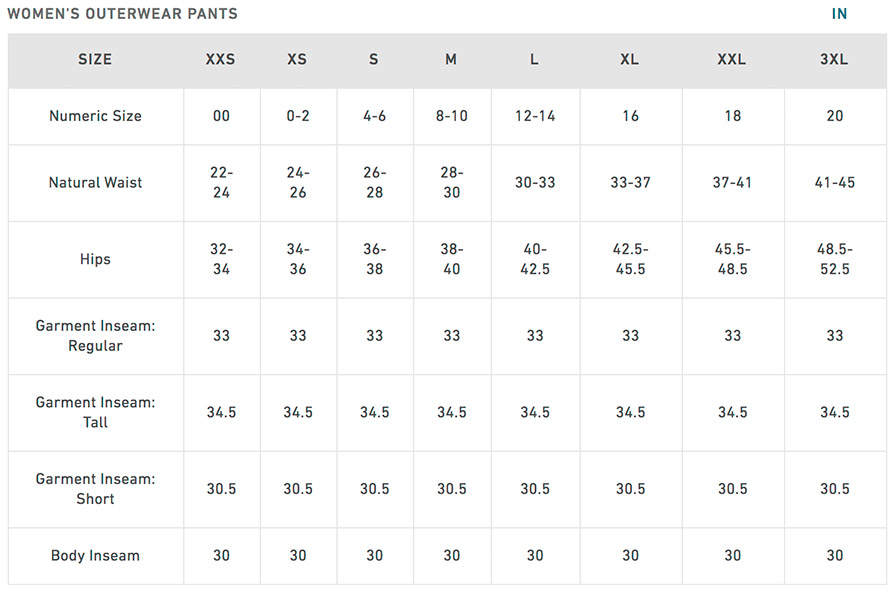895x595 pixels.
Task: Click the Garment Inseam: Regular label
Action: (x=95, y=336)
